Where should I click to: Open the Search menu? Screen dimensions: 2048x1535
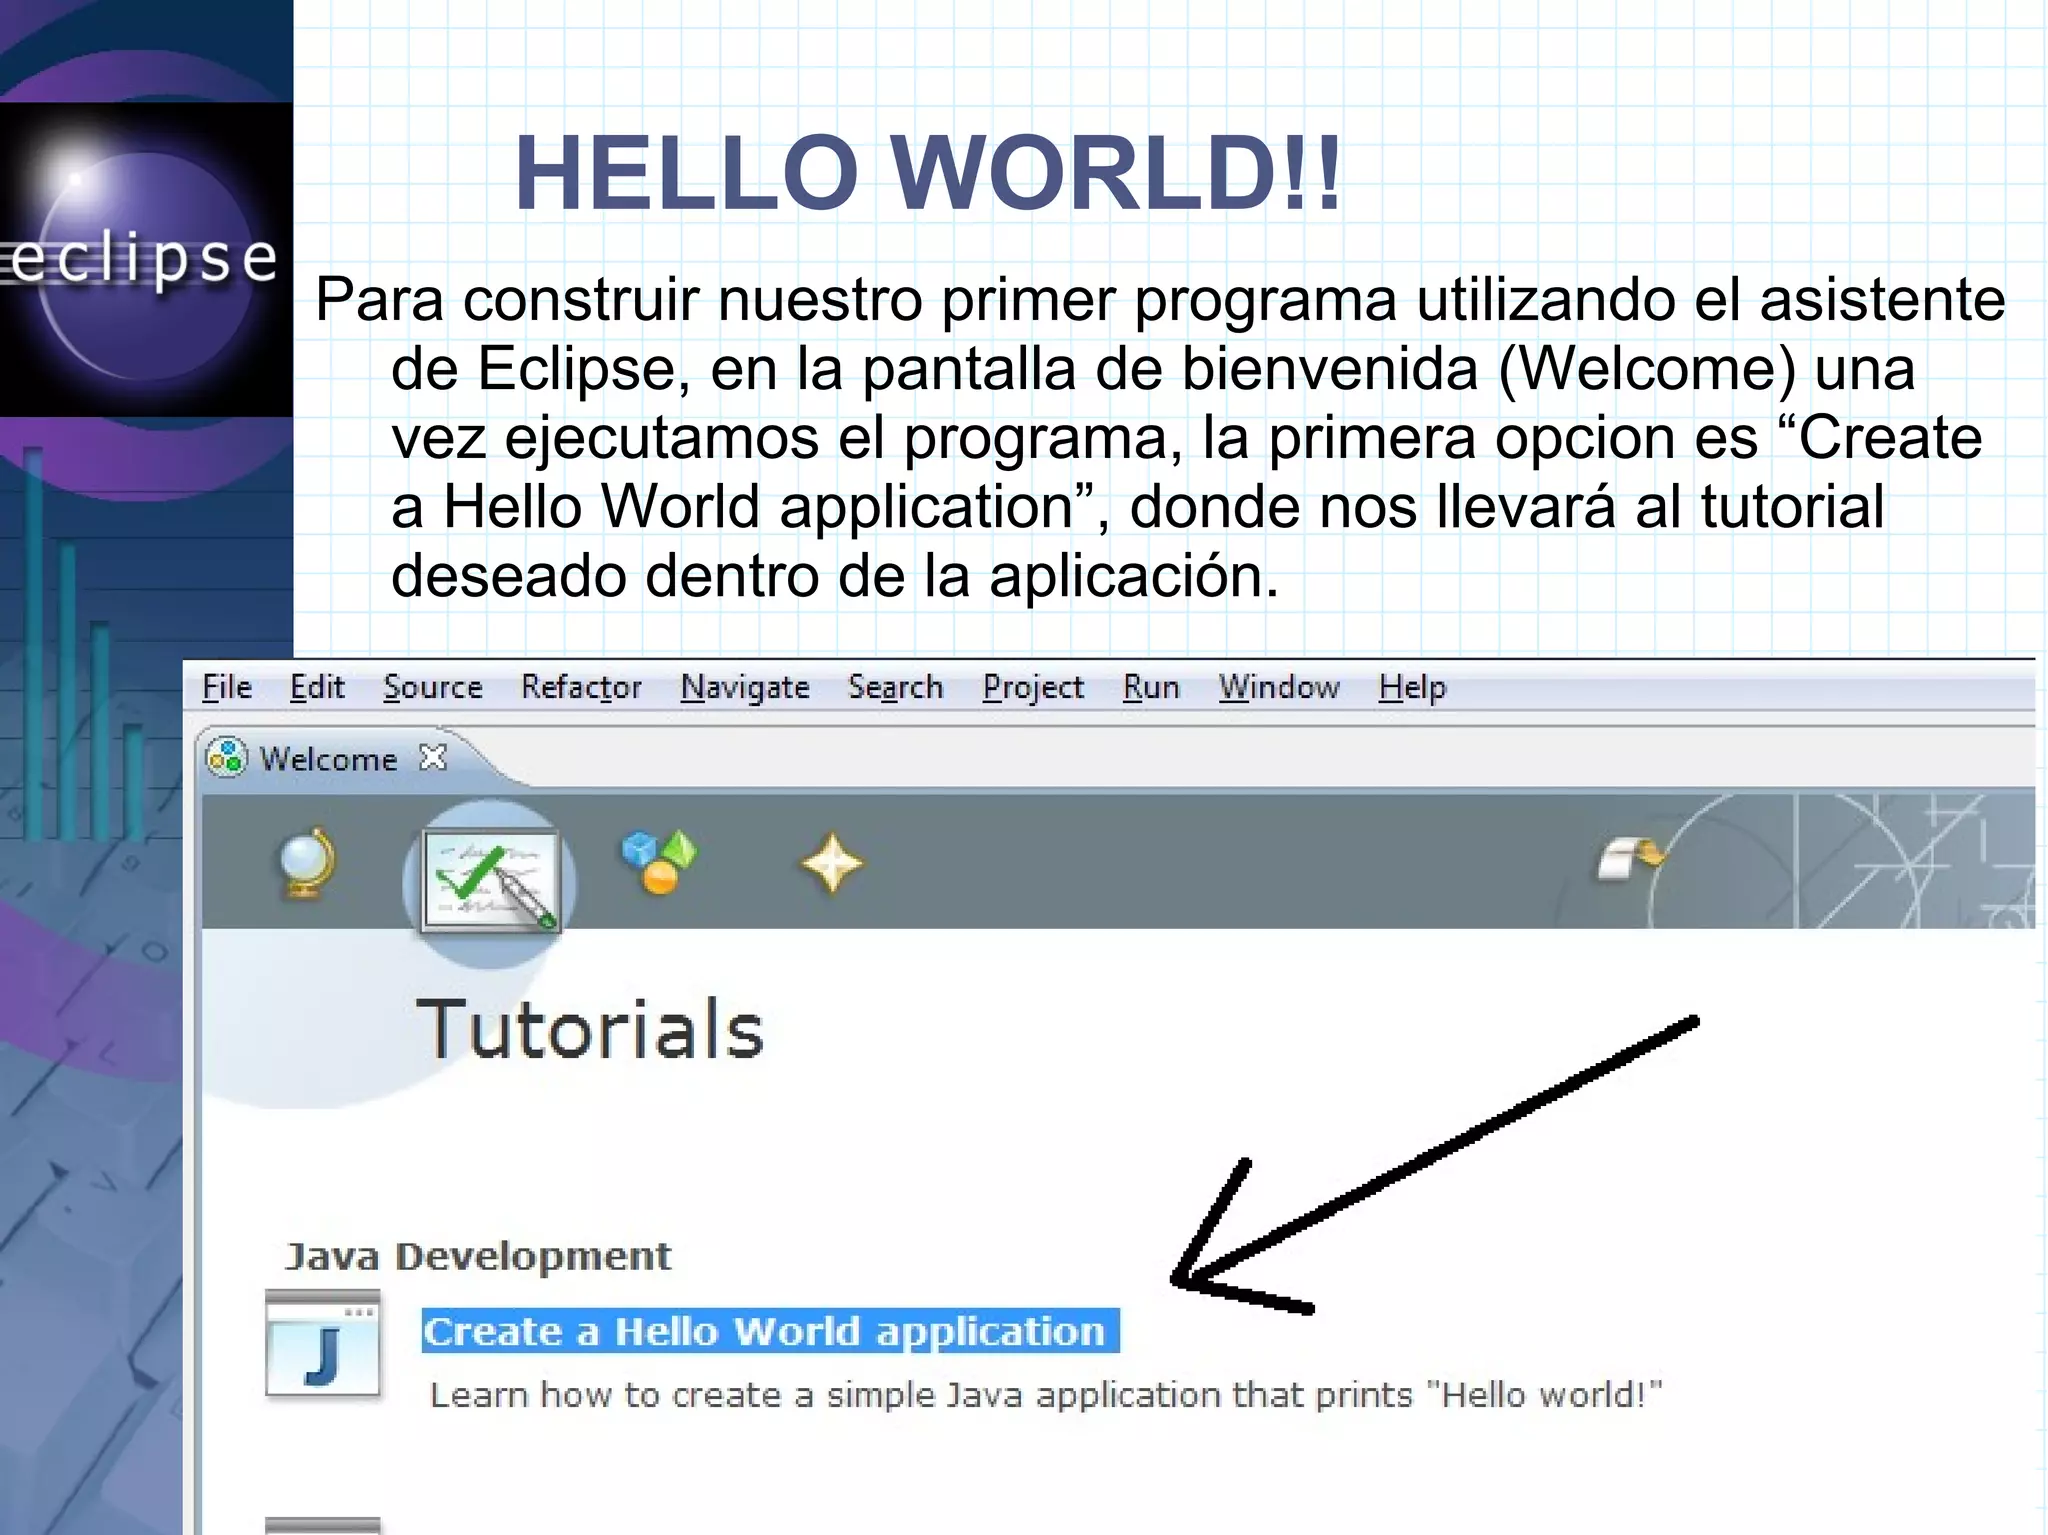[895, 687]
